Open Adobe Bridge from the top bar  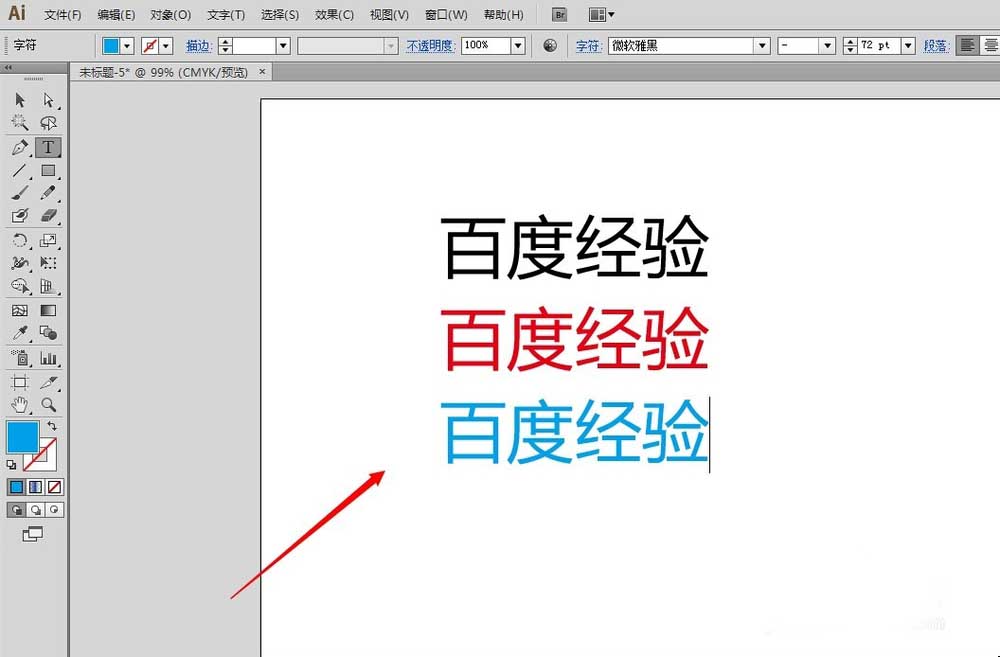point(559,14)
